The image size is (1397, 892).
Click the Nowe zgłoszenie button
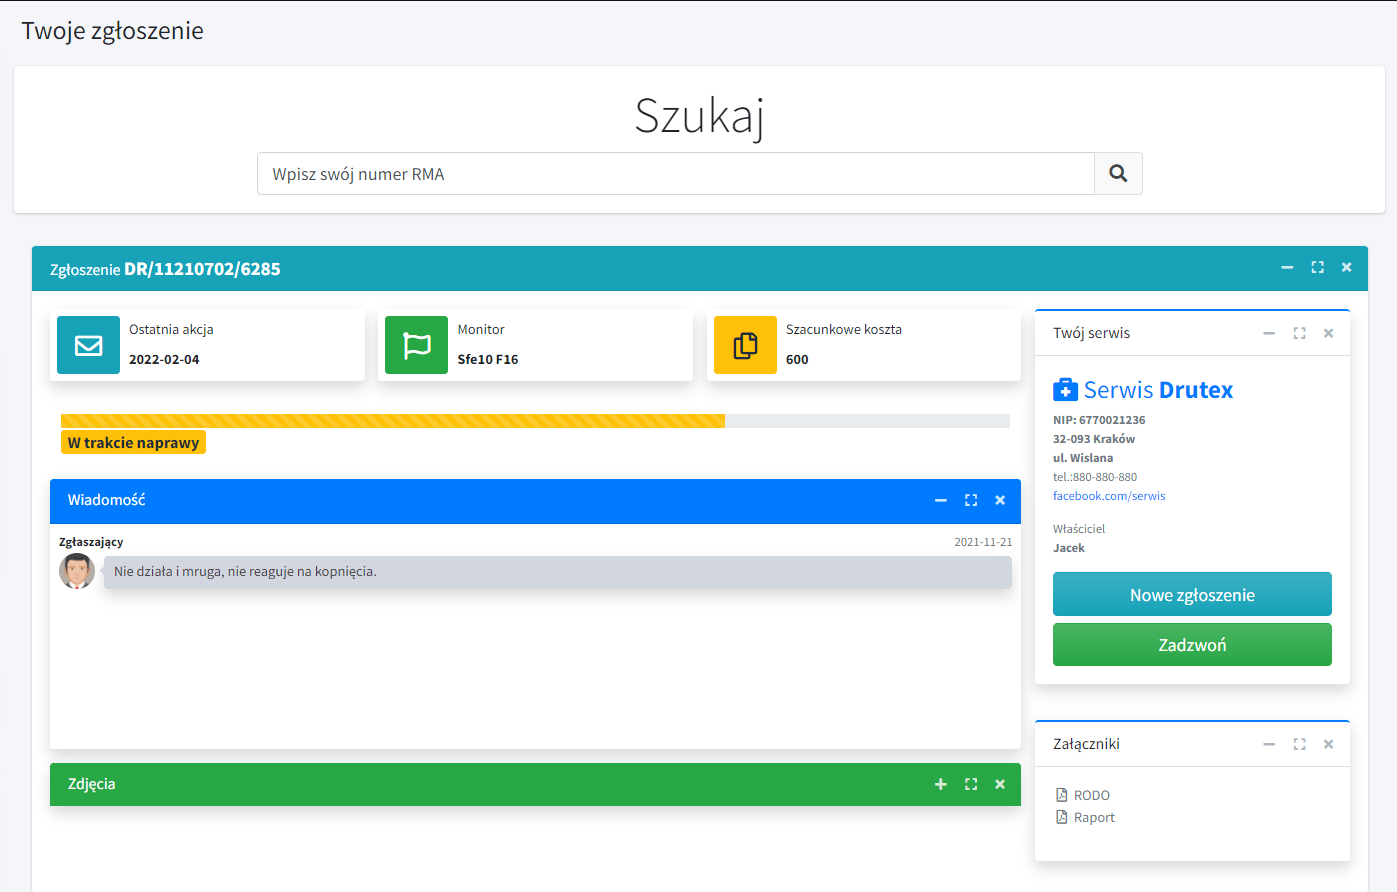coord(1192,594)
